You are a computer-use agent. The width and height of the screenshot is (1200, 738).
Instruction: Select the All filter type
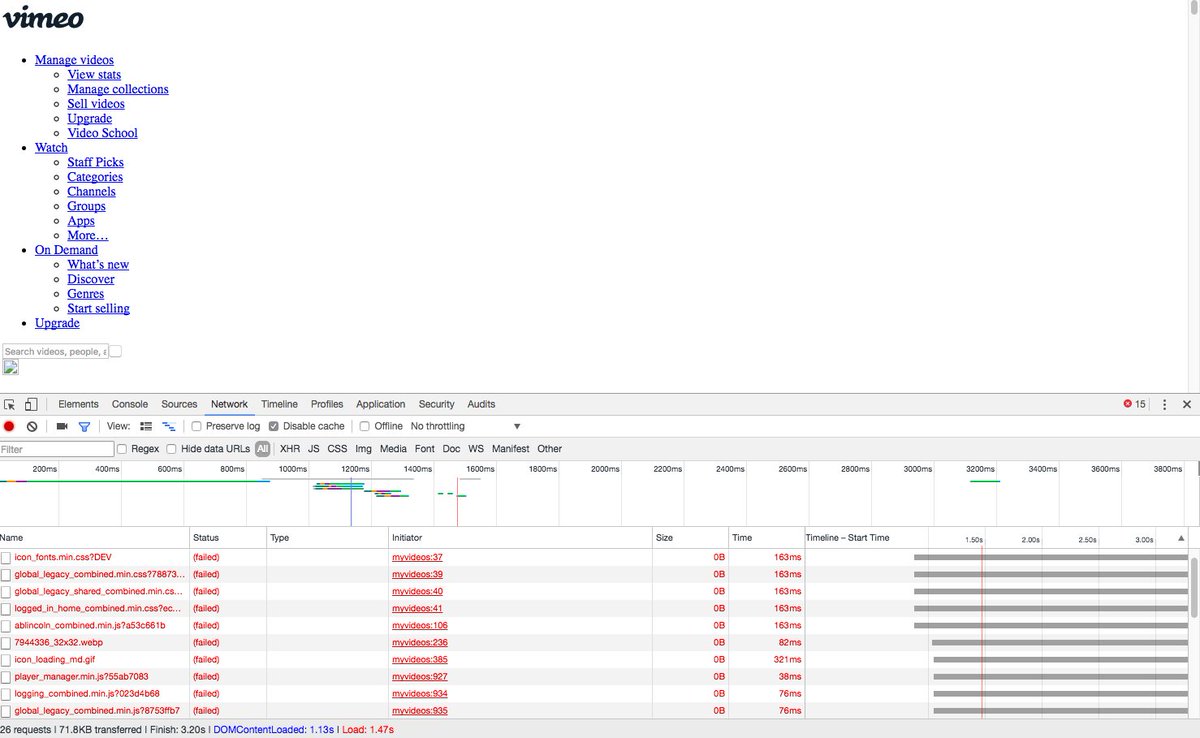pos(262,449)
